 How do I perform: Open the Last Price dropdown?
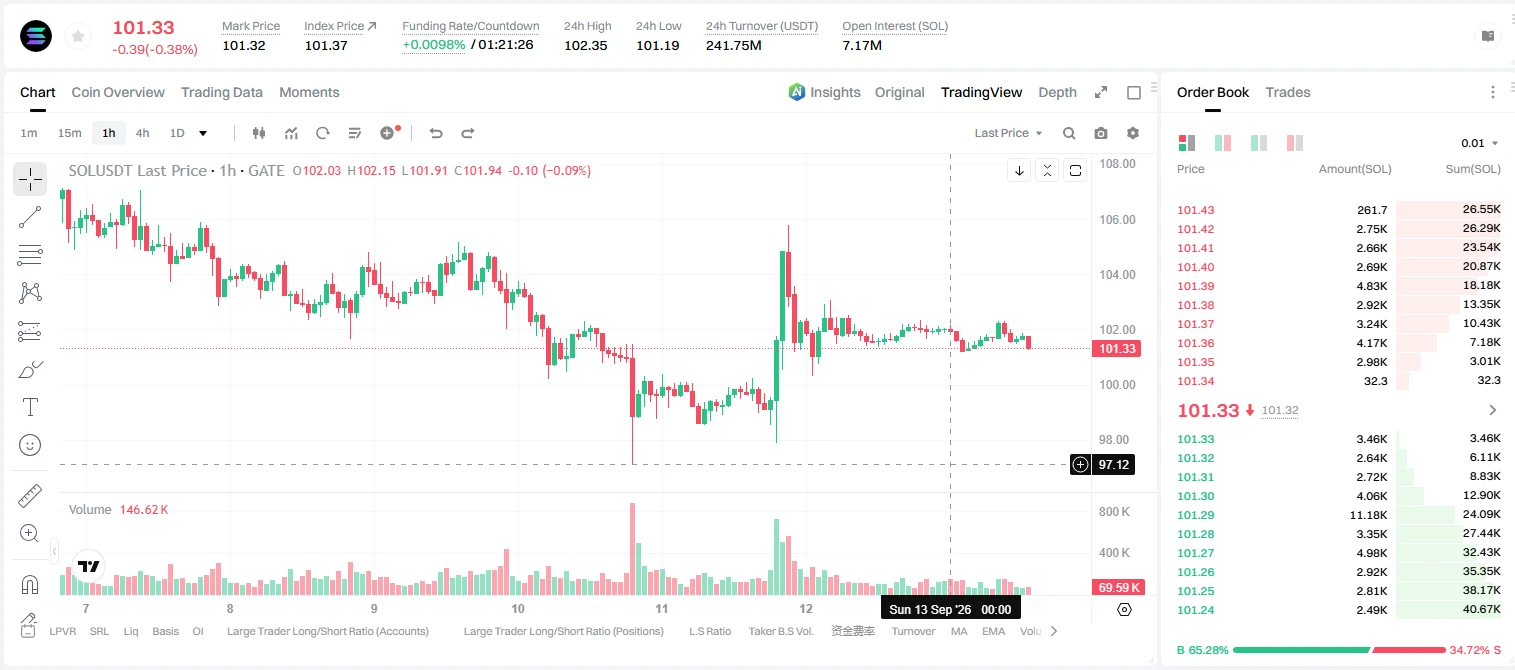tap(1008, 133)
